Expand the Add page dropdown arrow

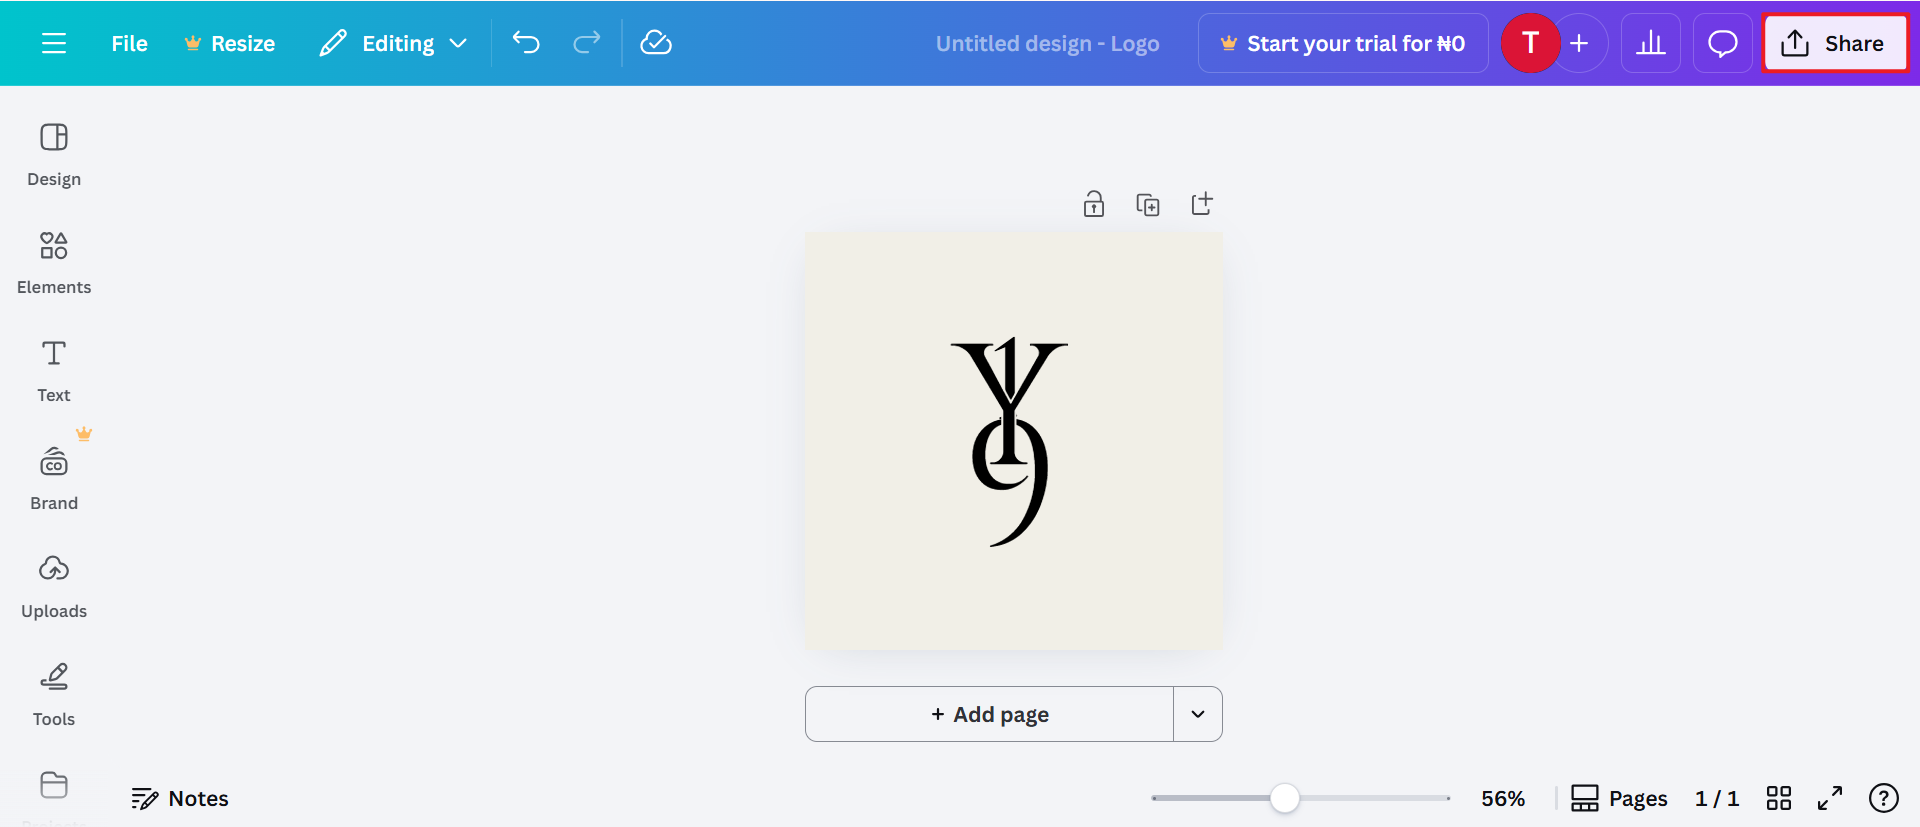1198,714
